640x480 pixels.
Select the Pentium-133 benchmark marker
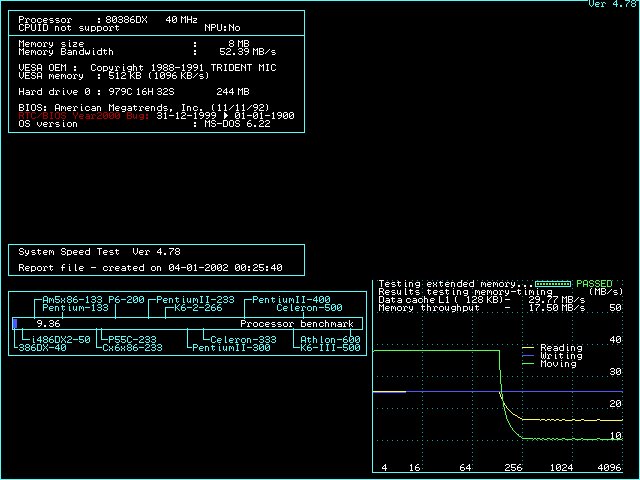click(x=76, y=308)
